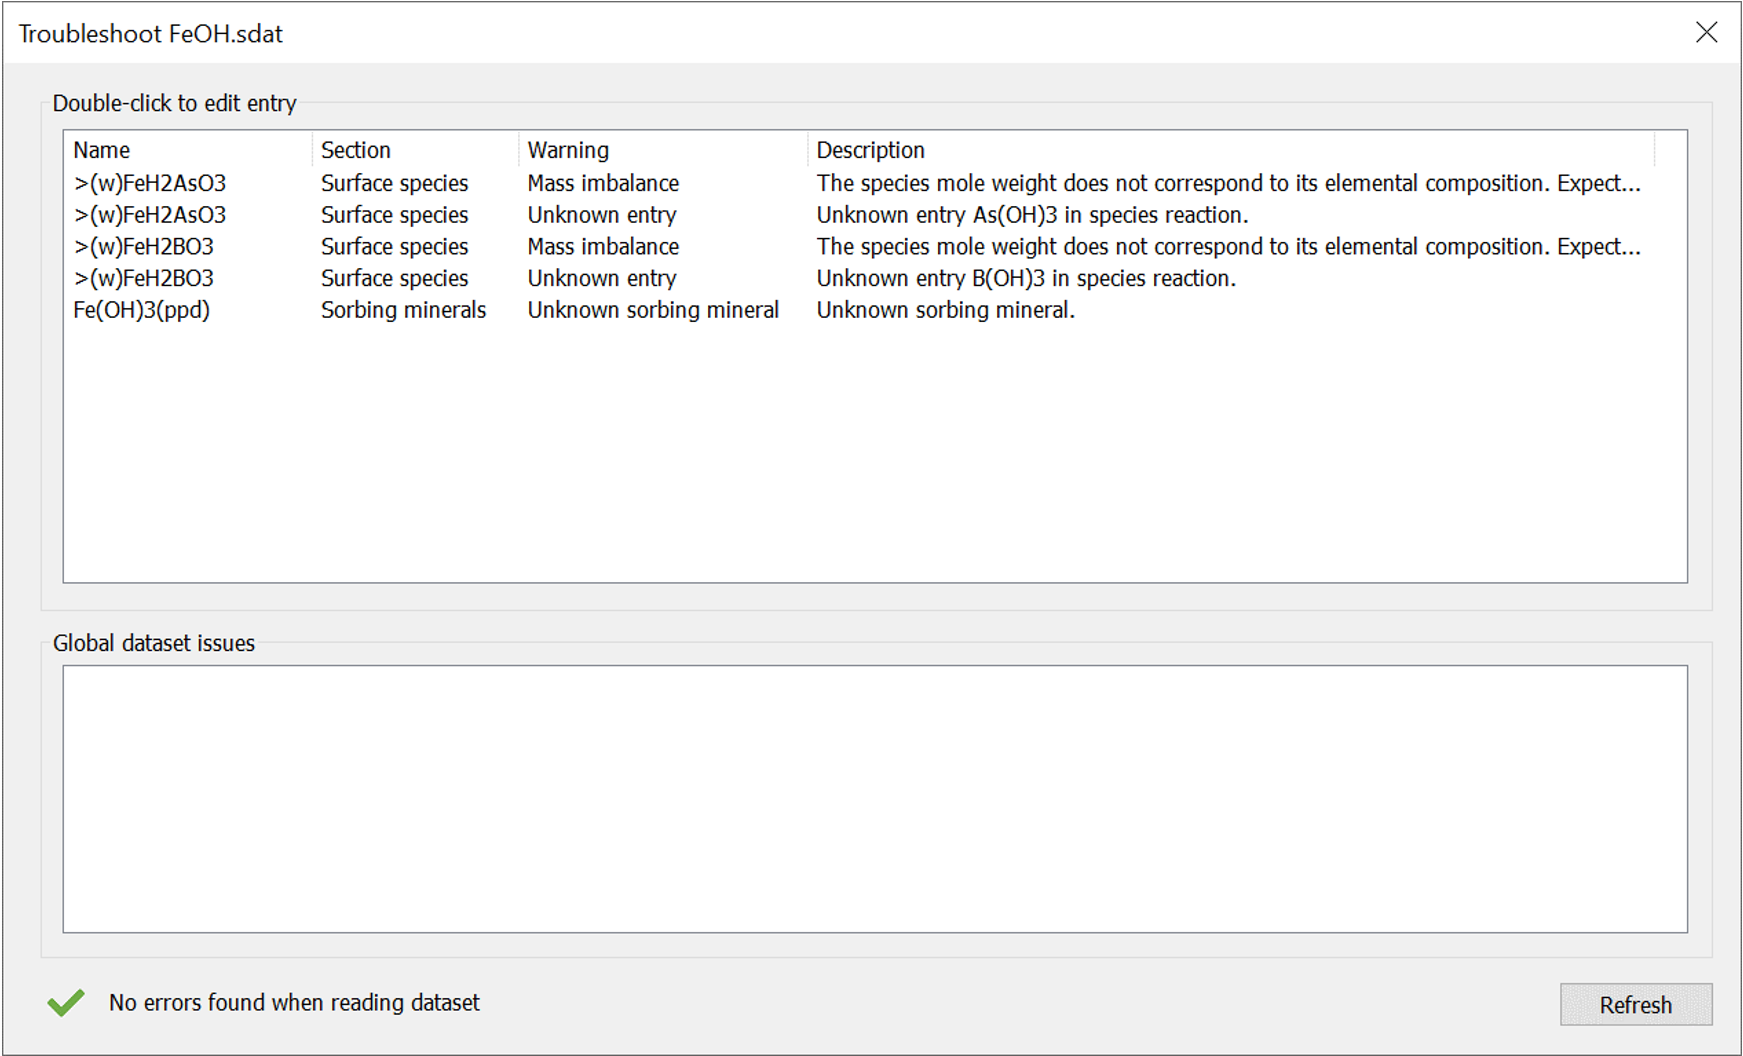
Task: Click the green checkmark status icon
Action: [x=66, y=1002]
